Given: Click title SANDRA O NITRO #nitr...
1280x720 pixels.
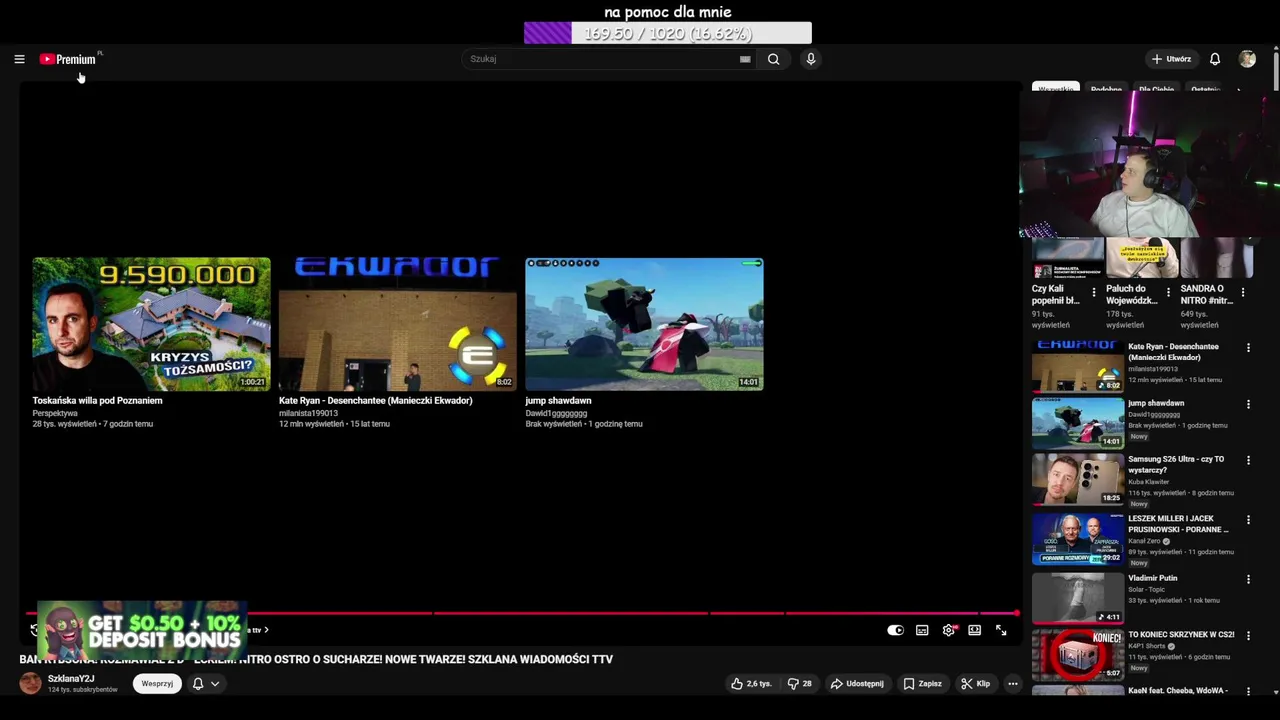Looking at the screenshot, I should coord(1206,294).
